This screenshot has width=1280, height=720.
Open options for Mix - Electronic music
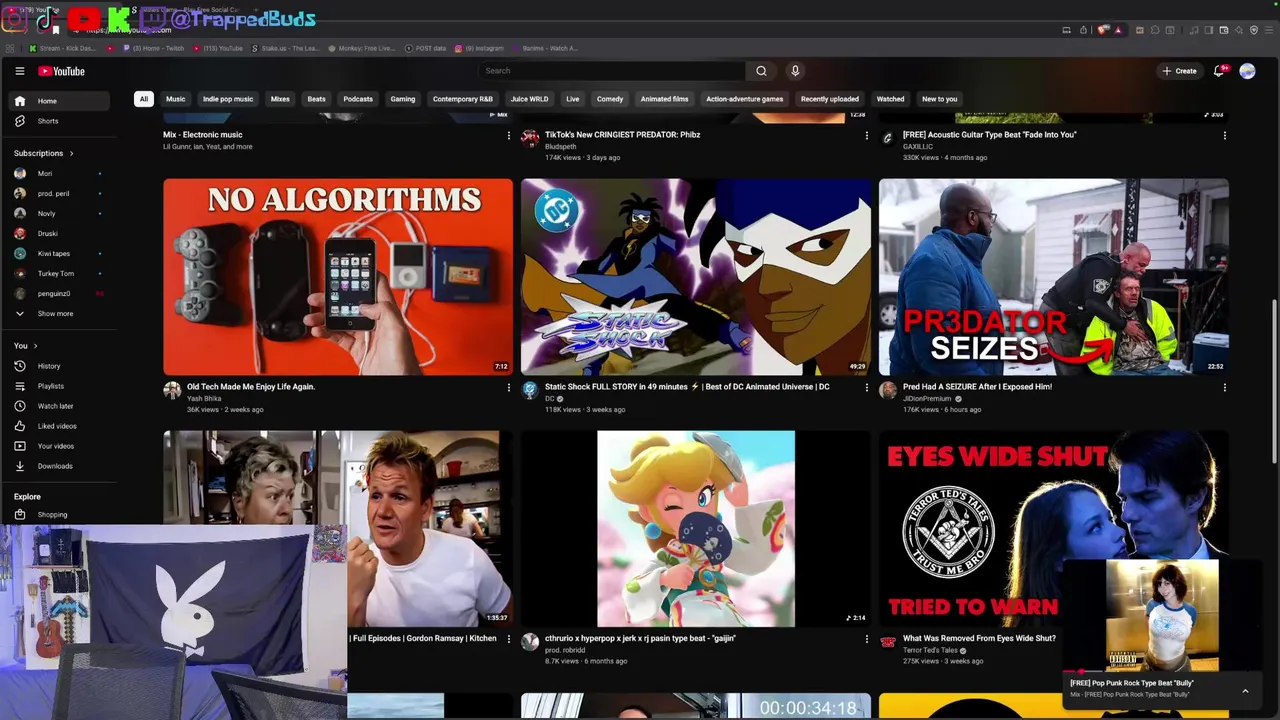(x=508, y=135)
